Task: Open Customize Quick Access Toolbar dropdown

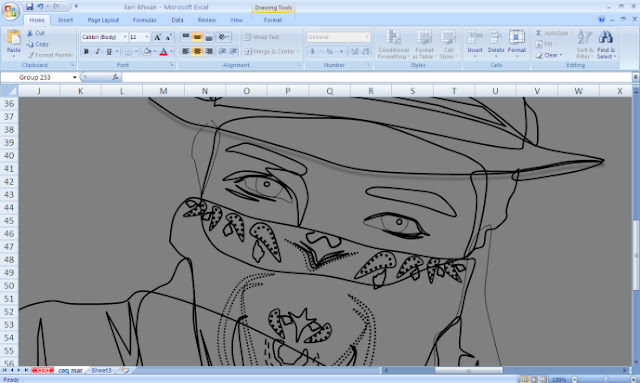Action: [76, 7]
